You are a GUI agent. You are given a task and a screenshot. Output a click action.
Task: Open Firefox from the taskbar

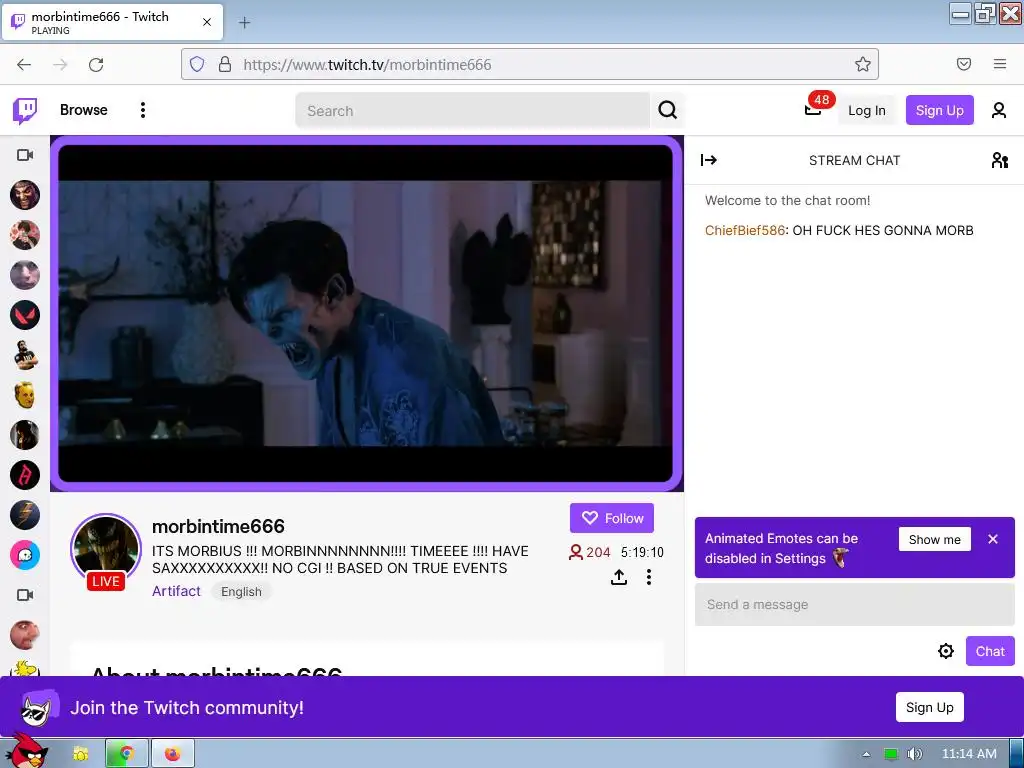[x=172, y=754]
